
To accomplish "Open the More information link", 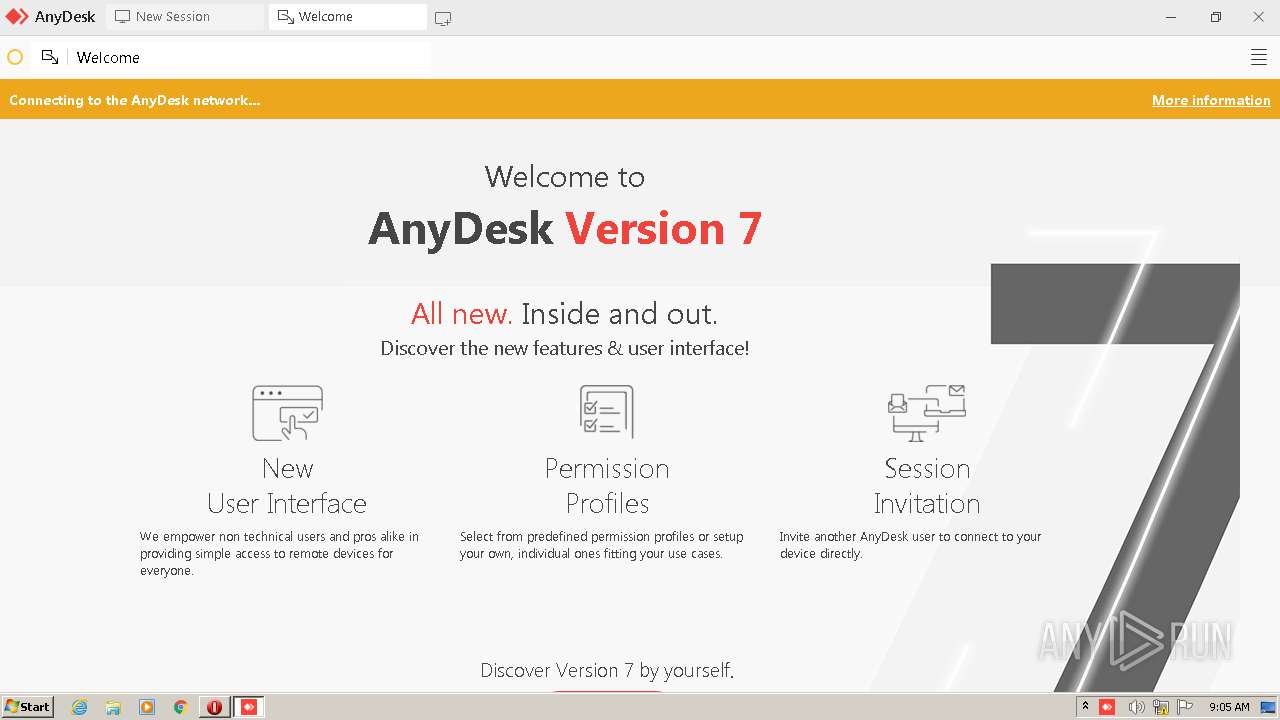I will [x=1211, y=100].
